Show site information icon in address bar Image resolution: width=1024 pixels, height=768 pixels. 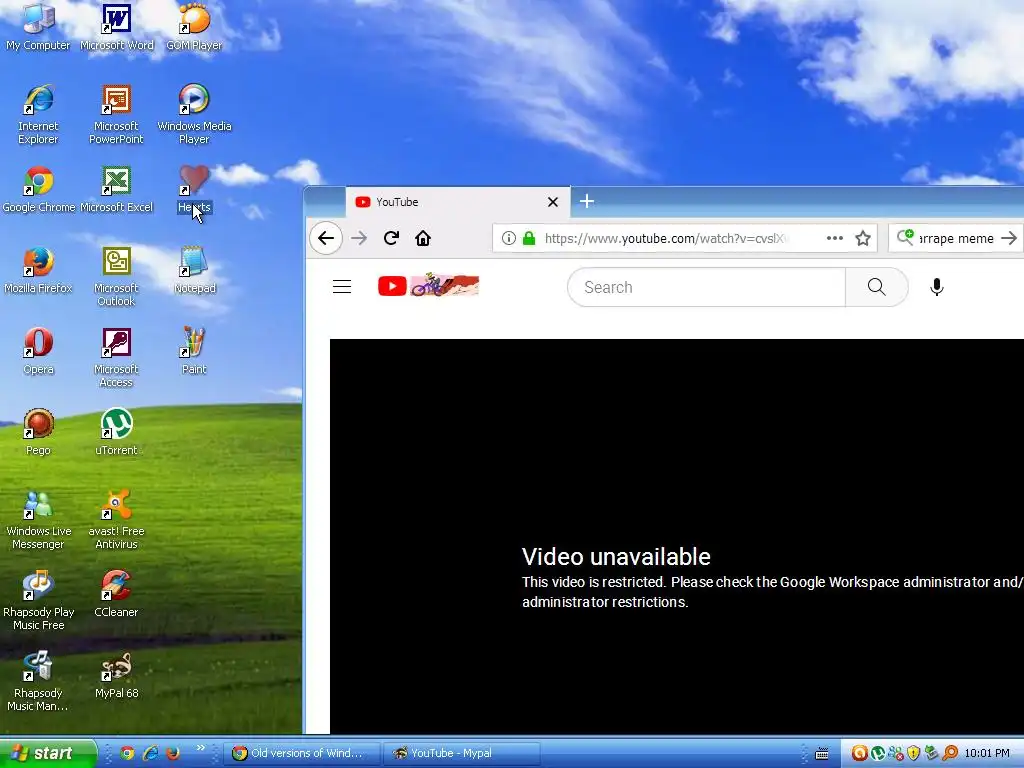pos(508,238)
